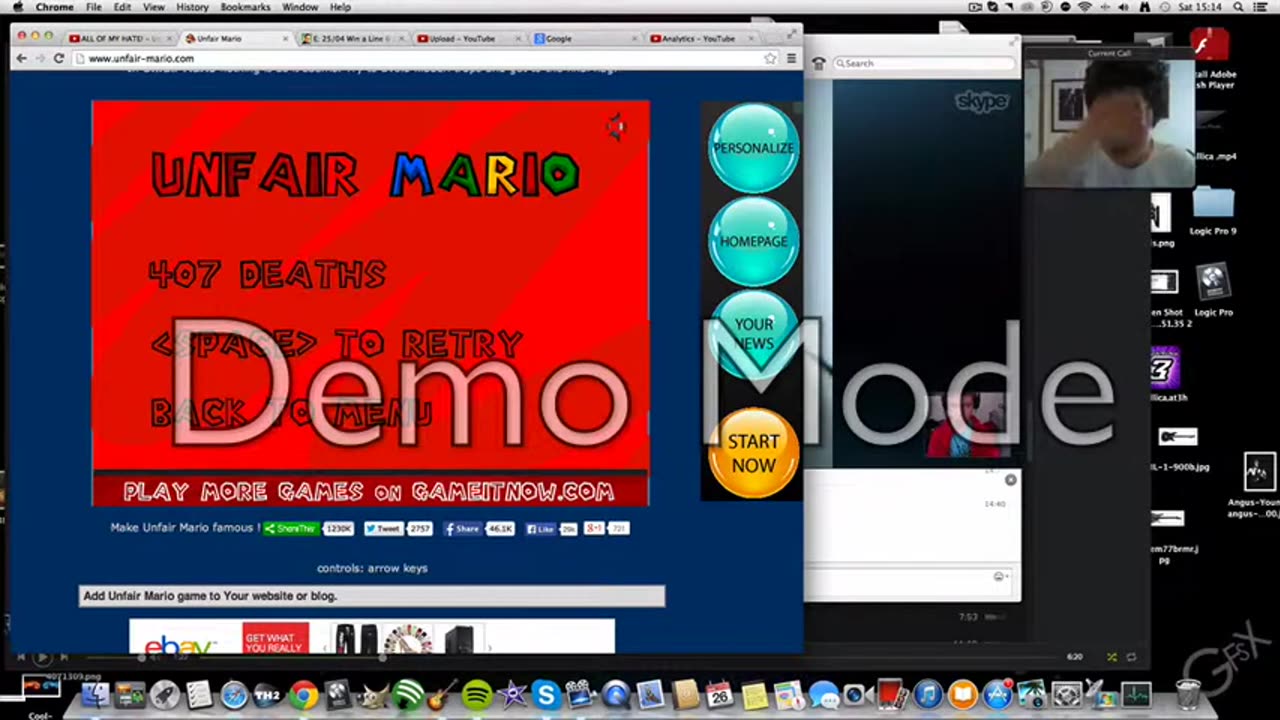Click the Skype dial pad phone icon
The width and height of the screenshot is (1280, 720).
click(x=819, y=63)
